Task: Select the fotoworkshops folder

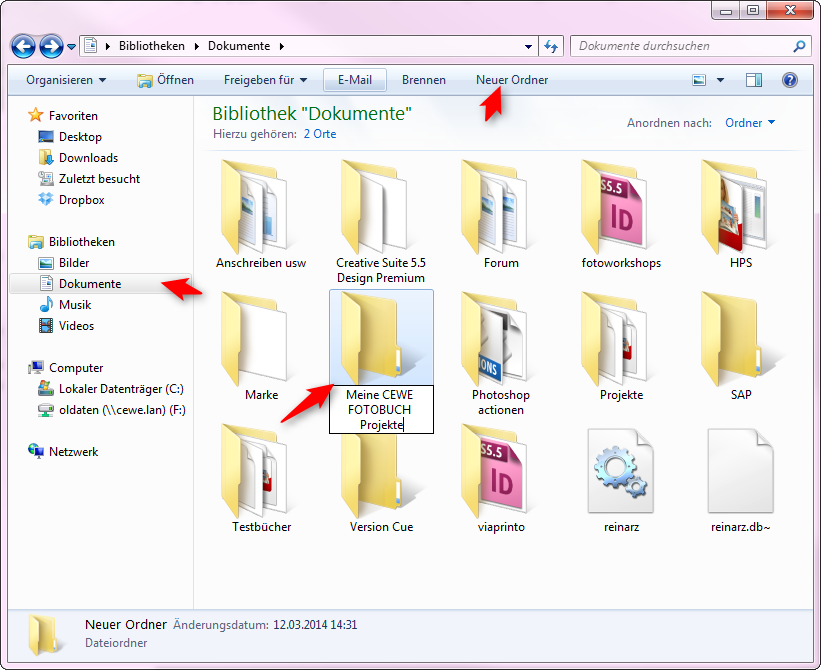Action: coord(621,215)
